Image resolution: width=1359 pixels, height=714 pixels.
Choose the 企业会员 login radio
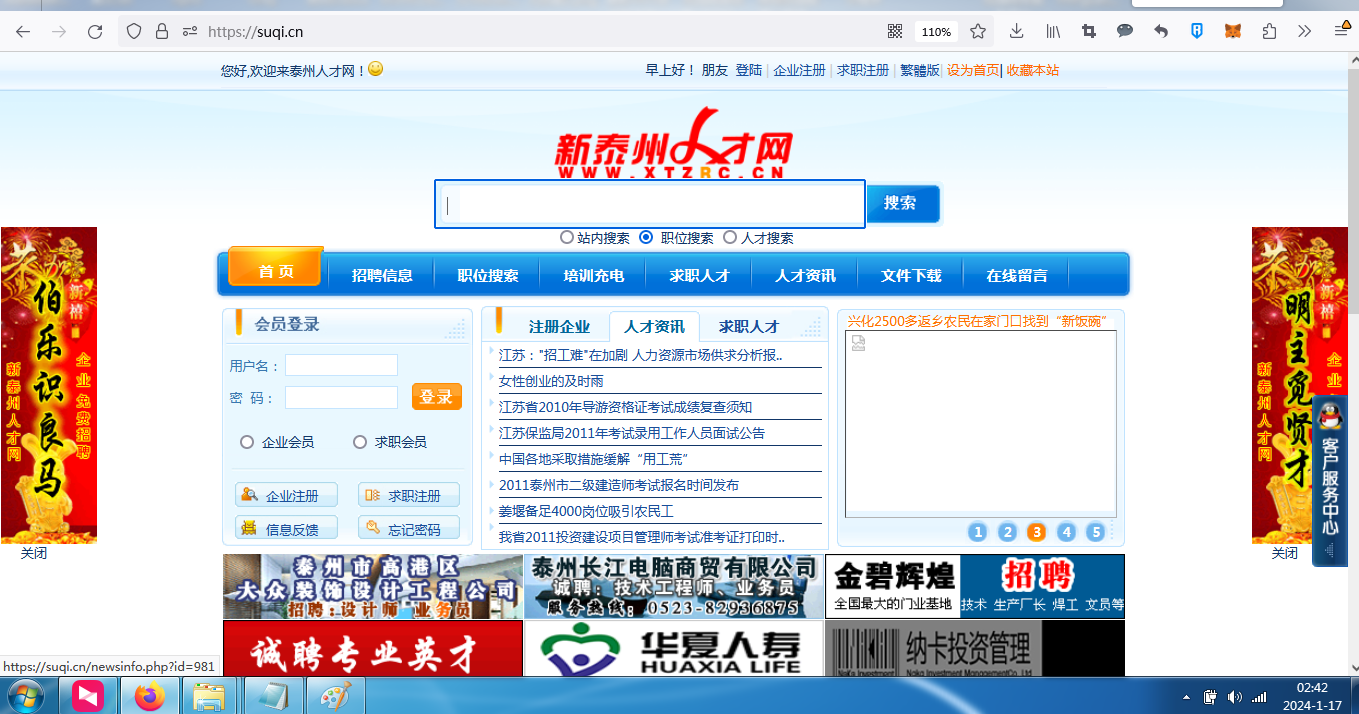tap(247, 442)
